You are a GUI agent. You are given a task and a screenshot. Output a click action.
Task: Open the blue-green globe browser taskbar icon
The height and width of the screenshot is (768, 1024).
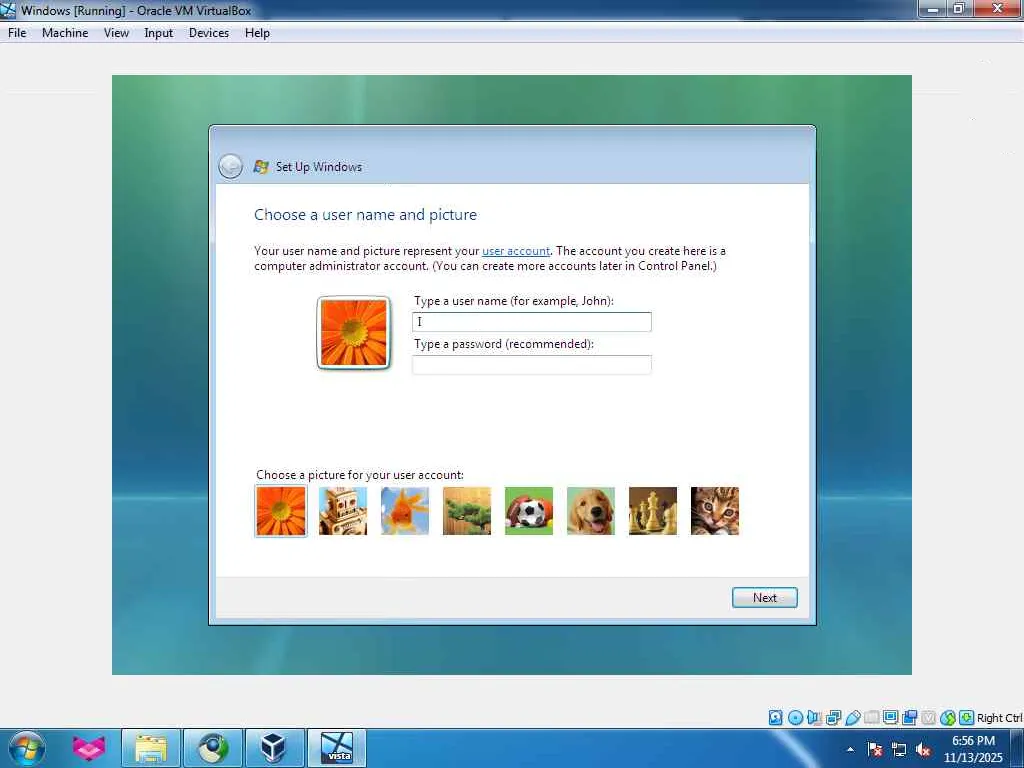(x=213, y=748)
